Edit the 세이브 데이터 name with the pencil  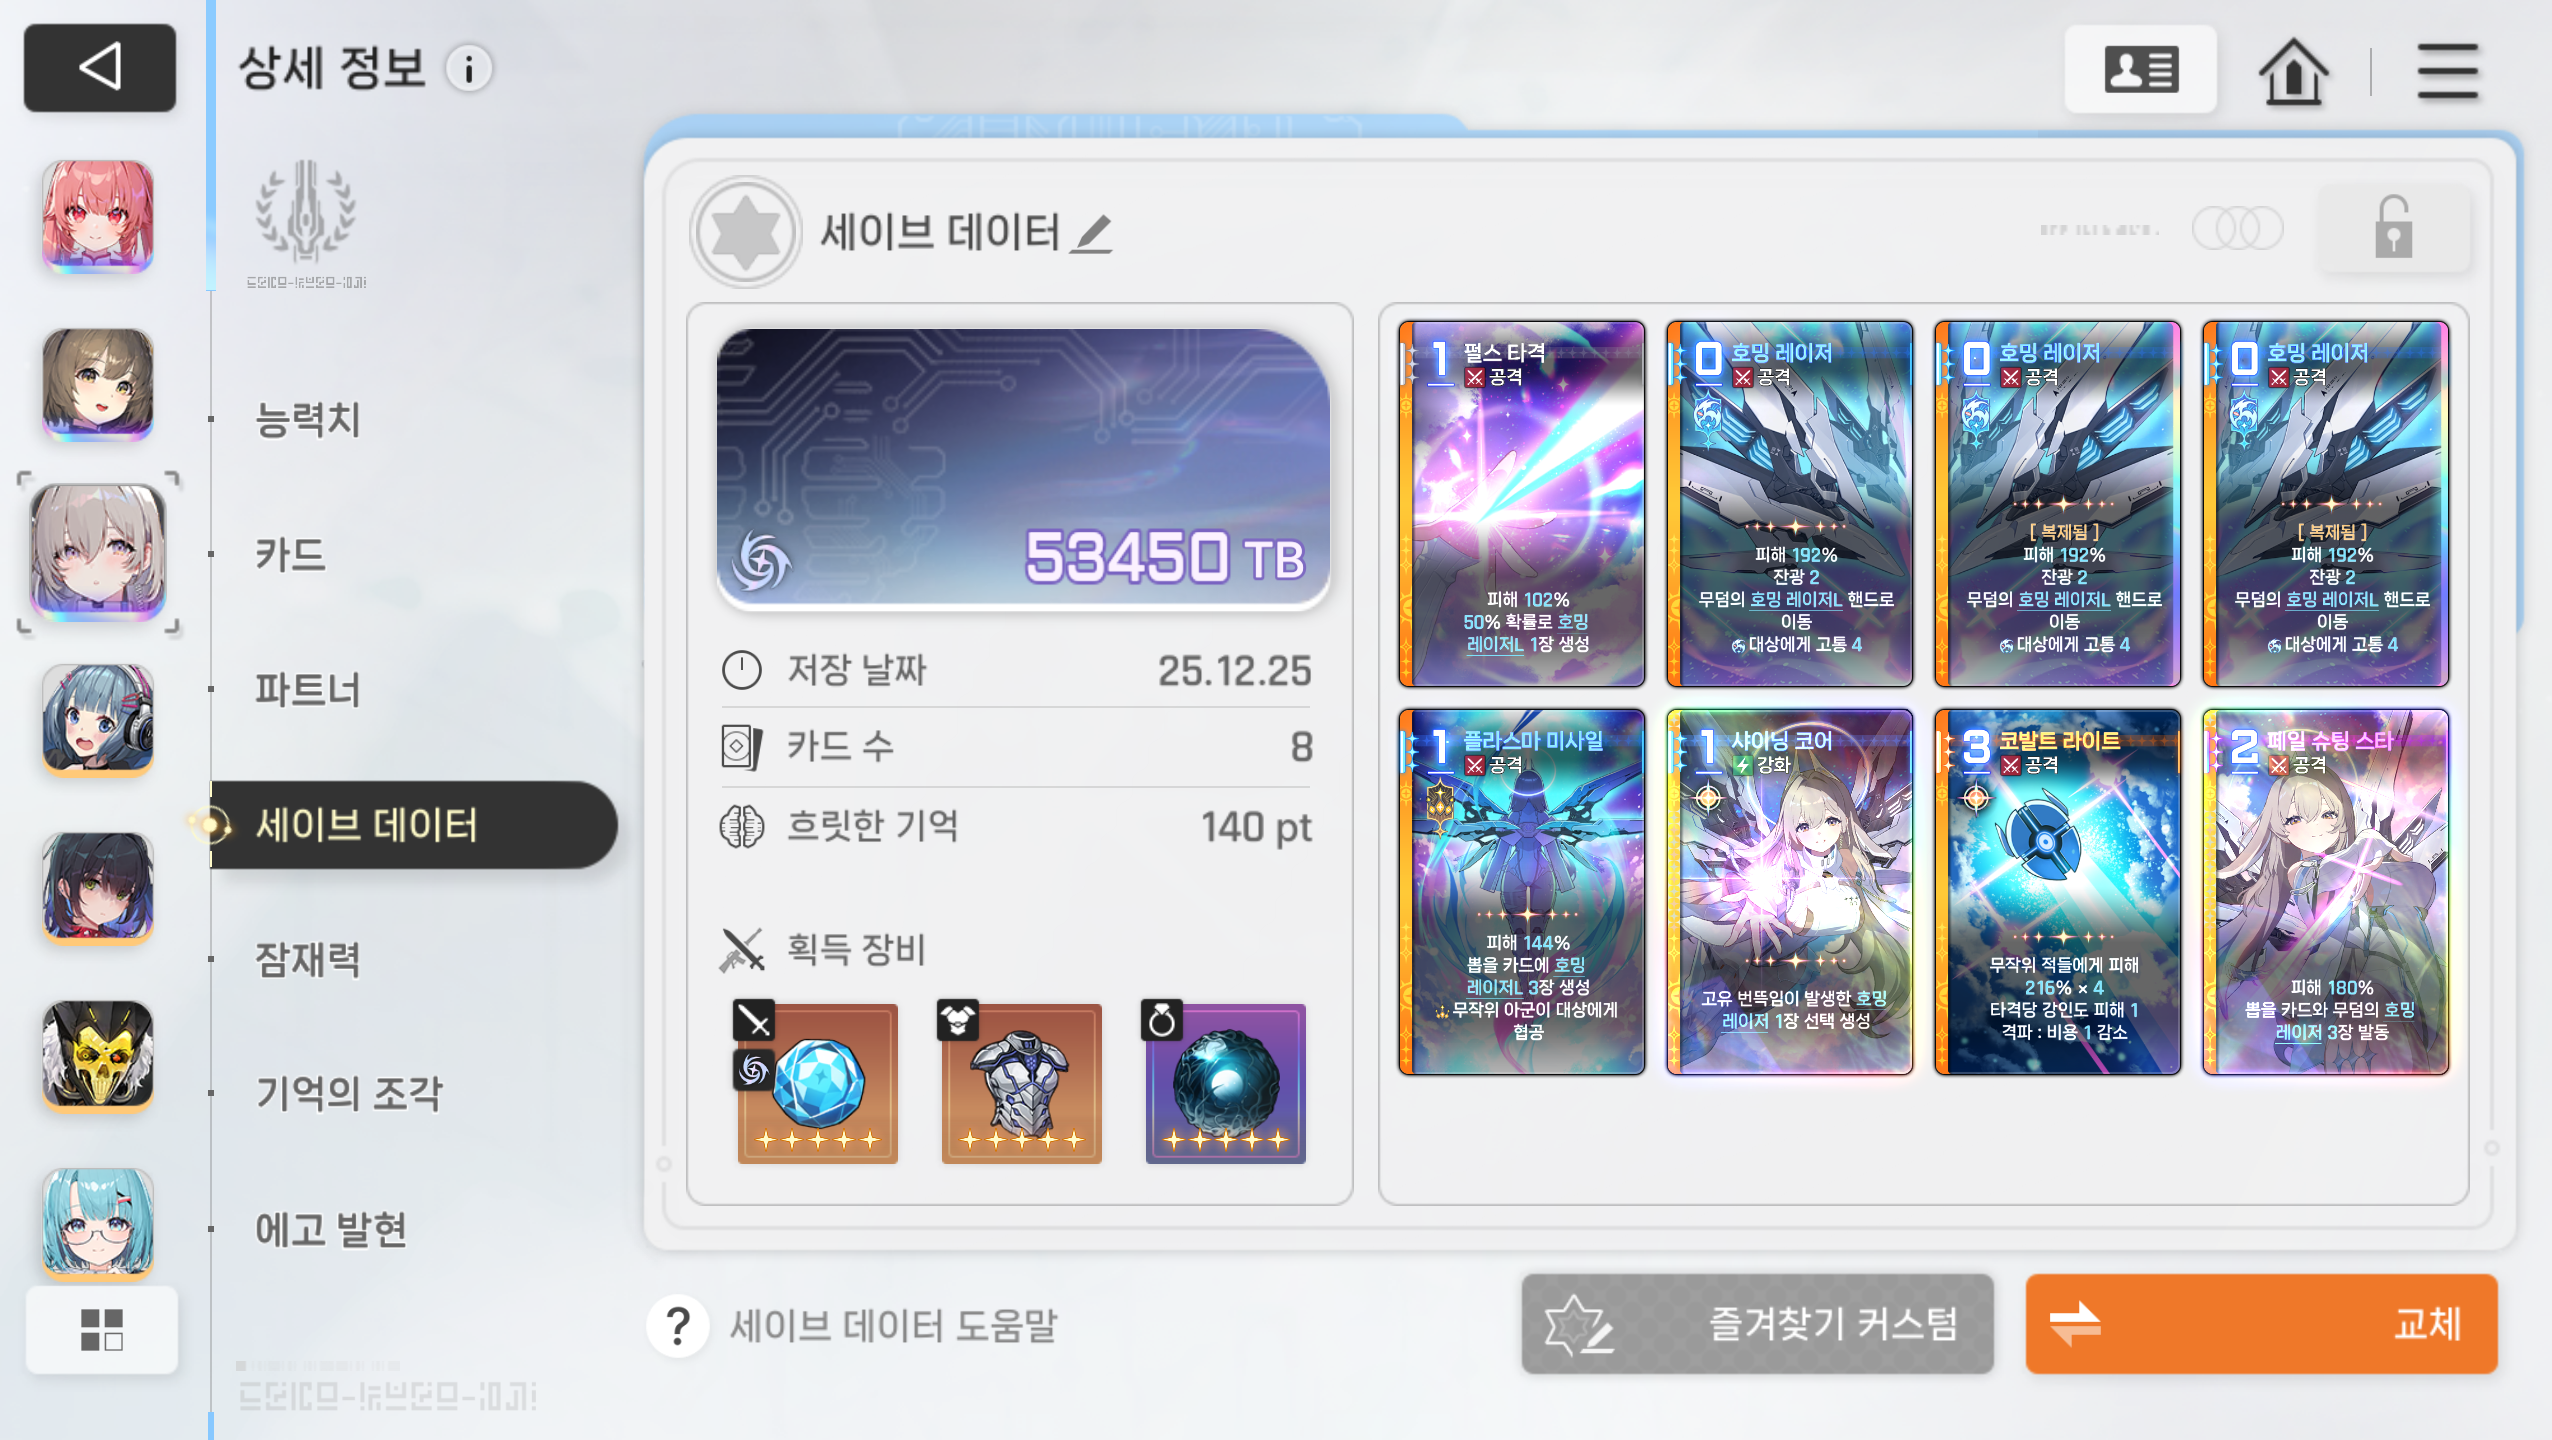click(x=1091, y=234)
